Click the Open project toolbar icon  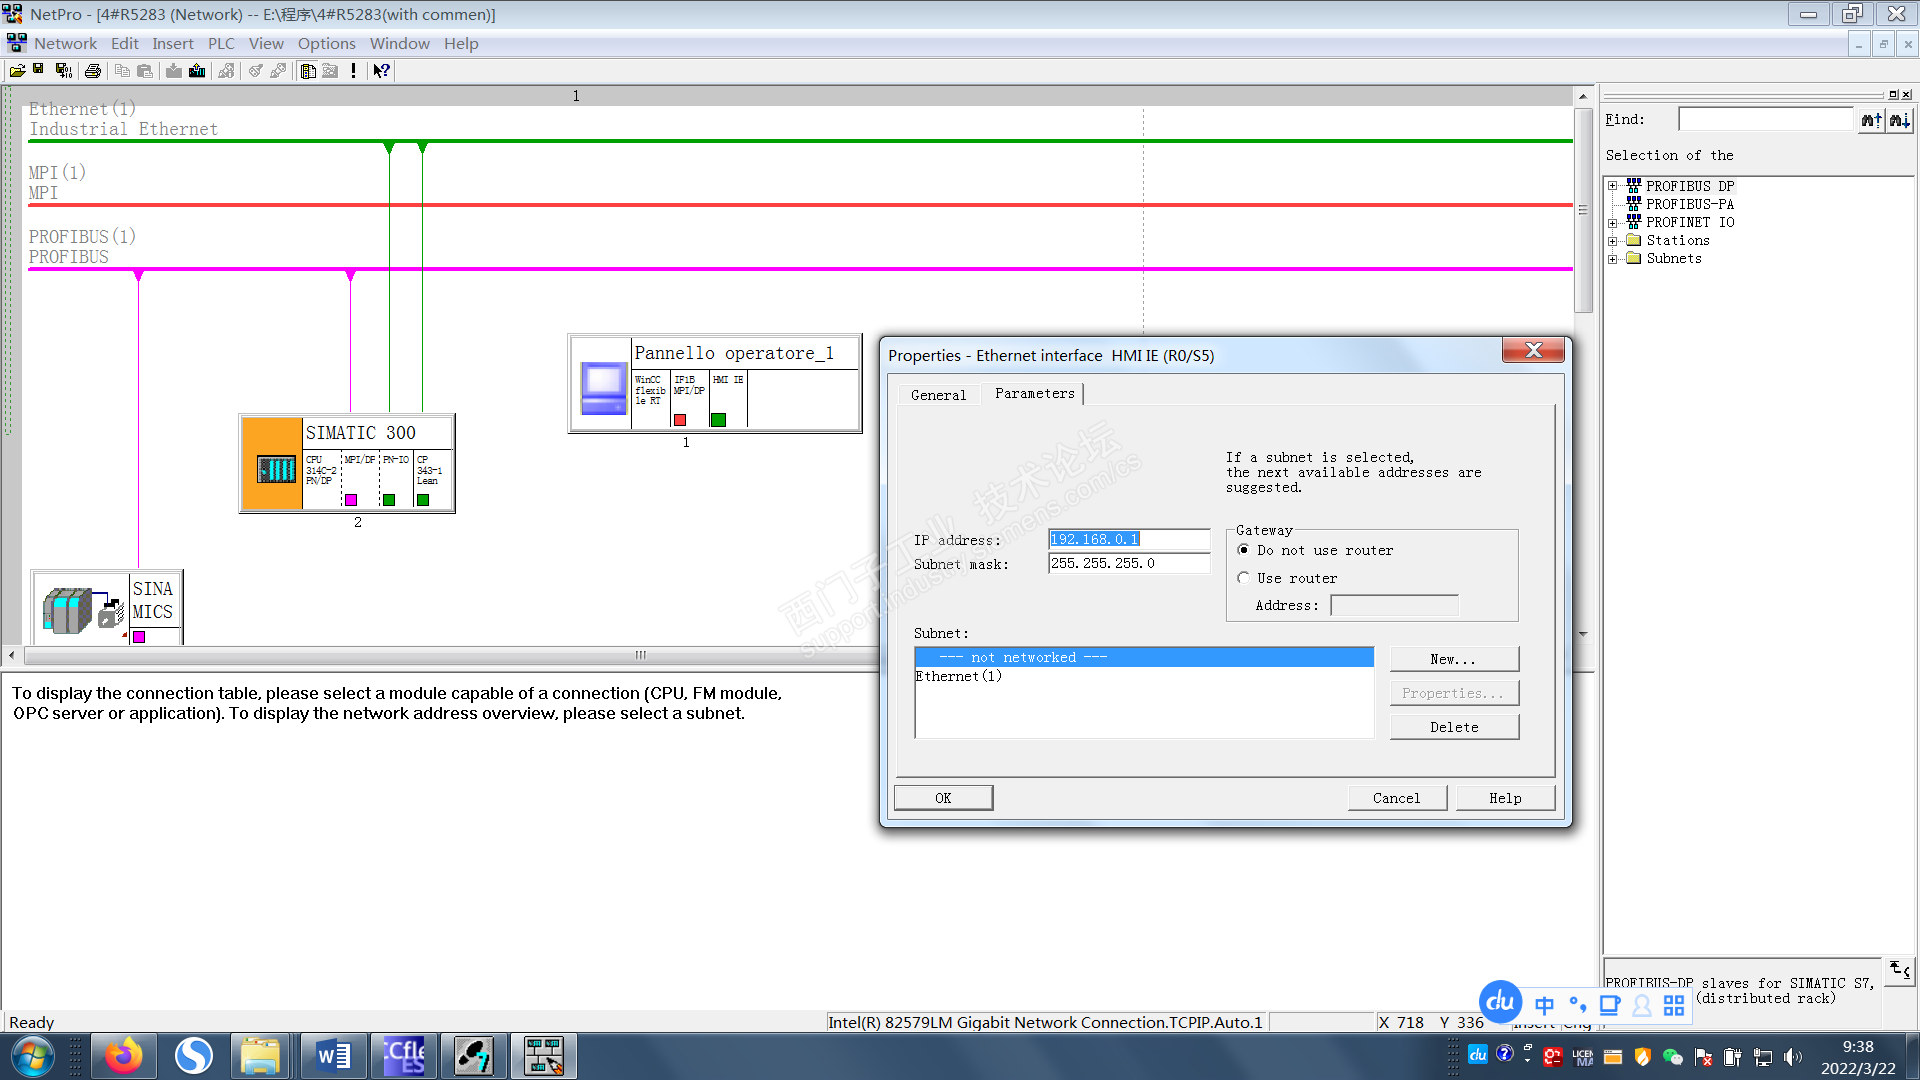coord(17,71)
